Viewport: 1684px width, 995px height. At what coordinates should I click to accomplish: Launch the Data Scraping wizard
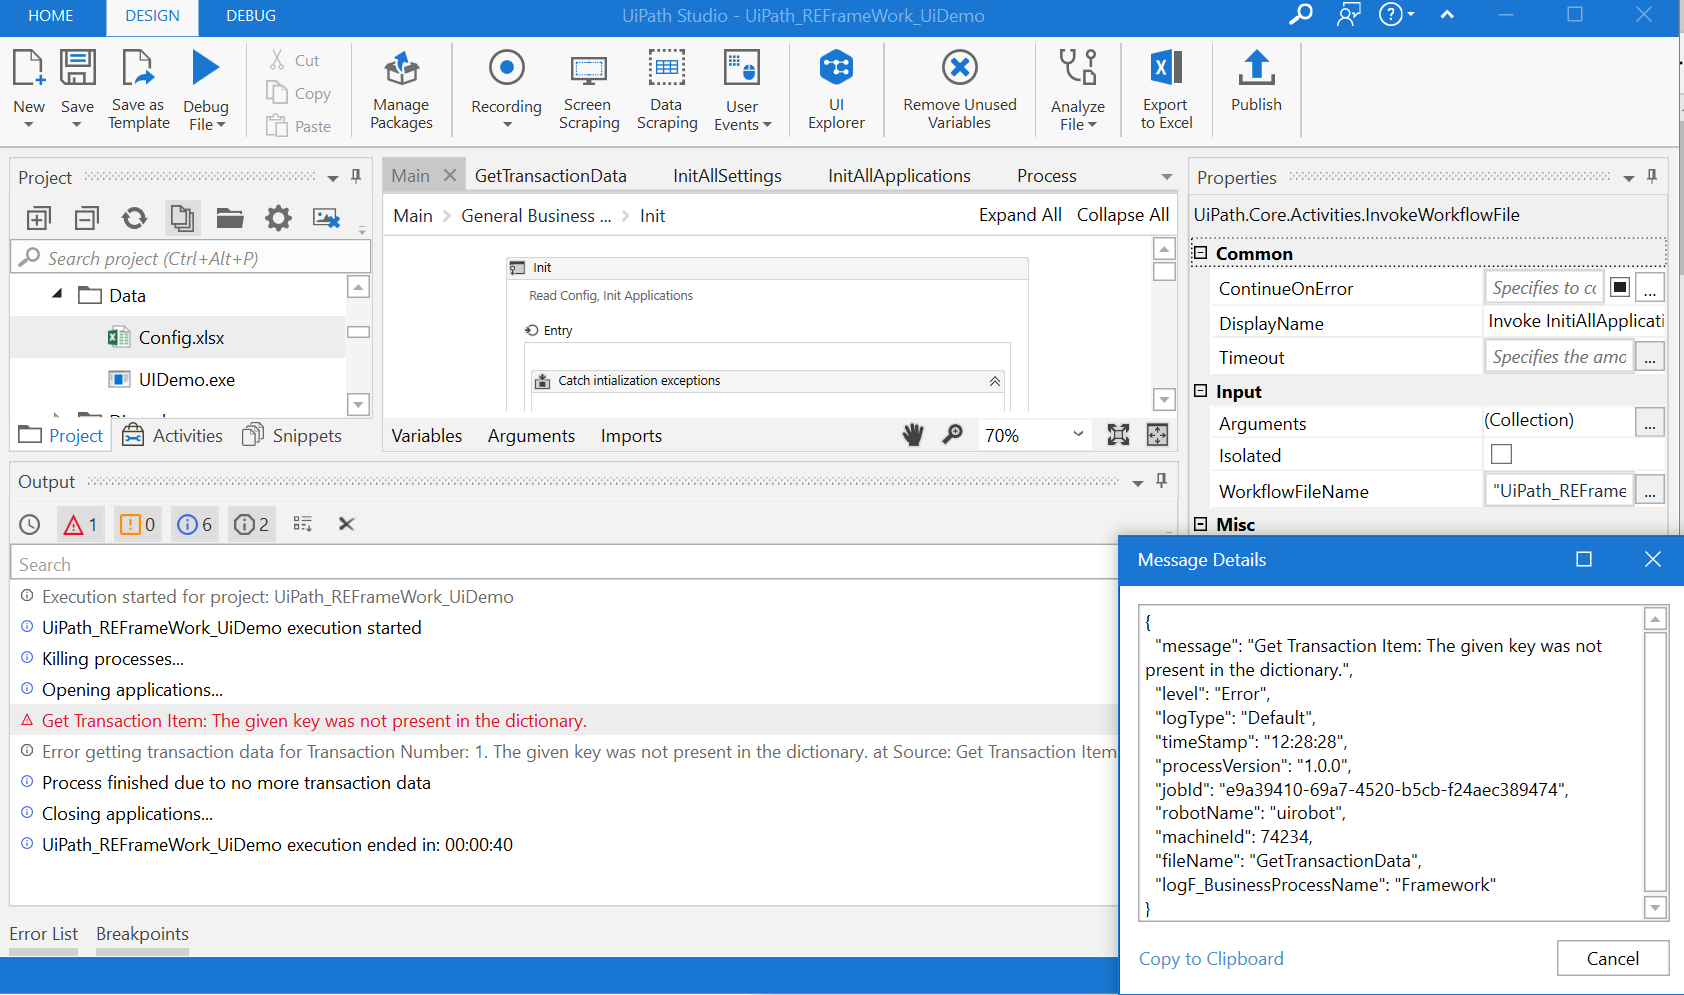click(x=667, y=91)
